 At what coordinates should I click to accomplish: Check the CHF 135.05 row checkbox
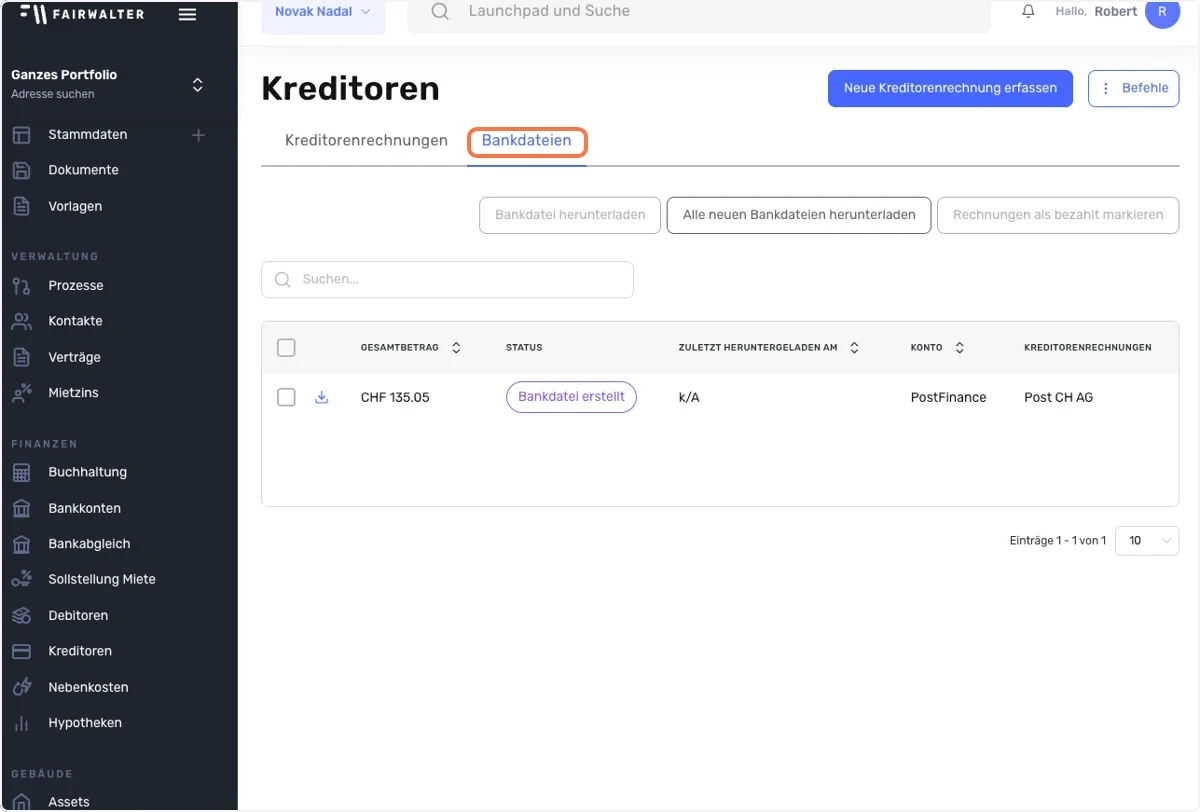coord(286,397)
